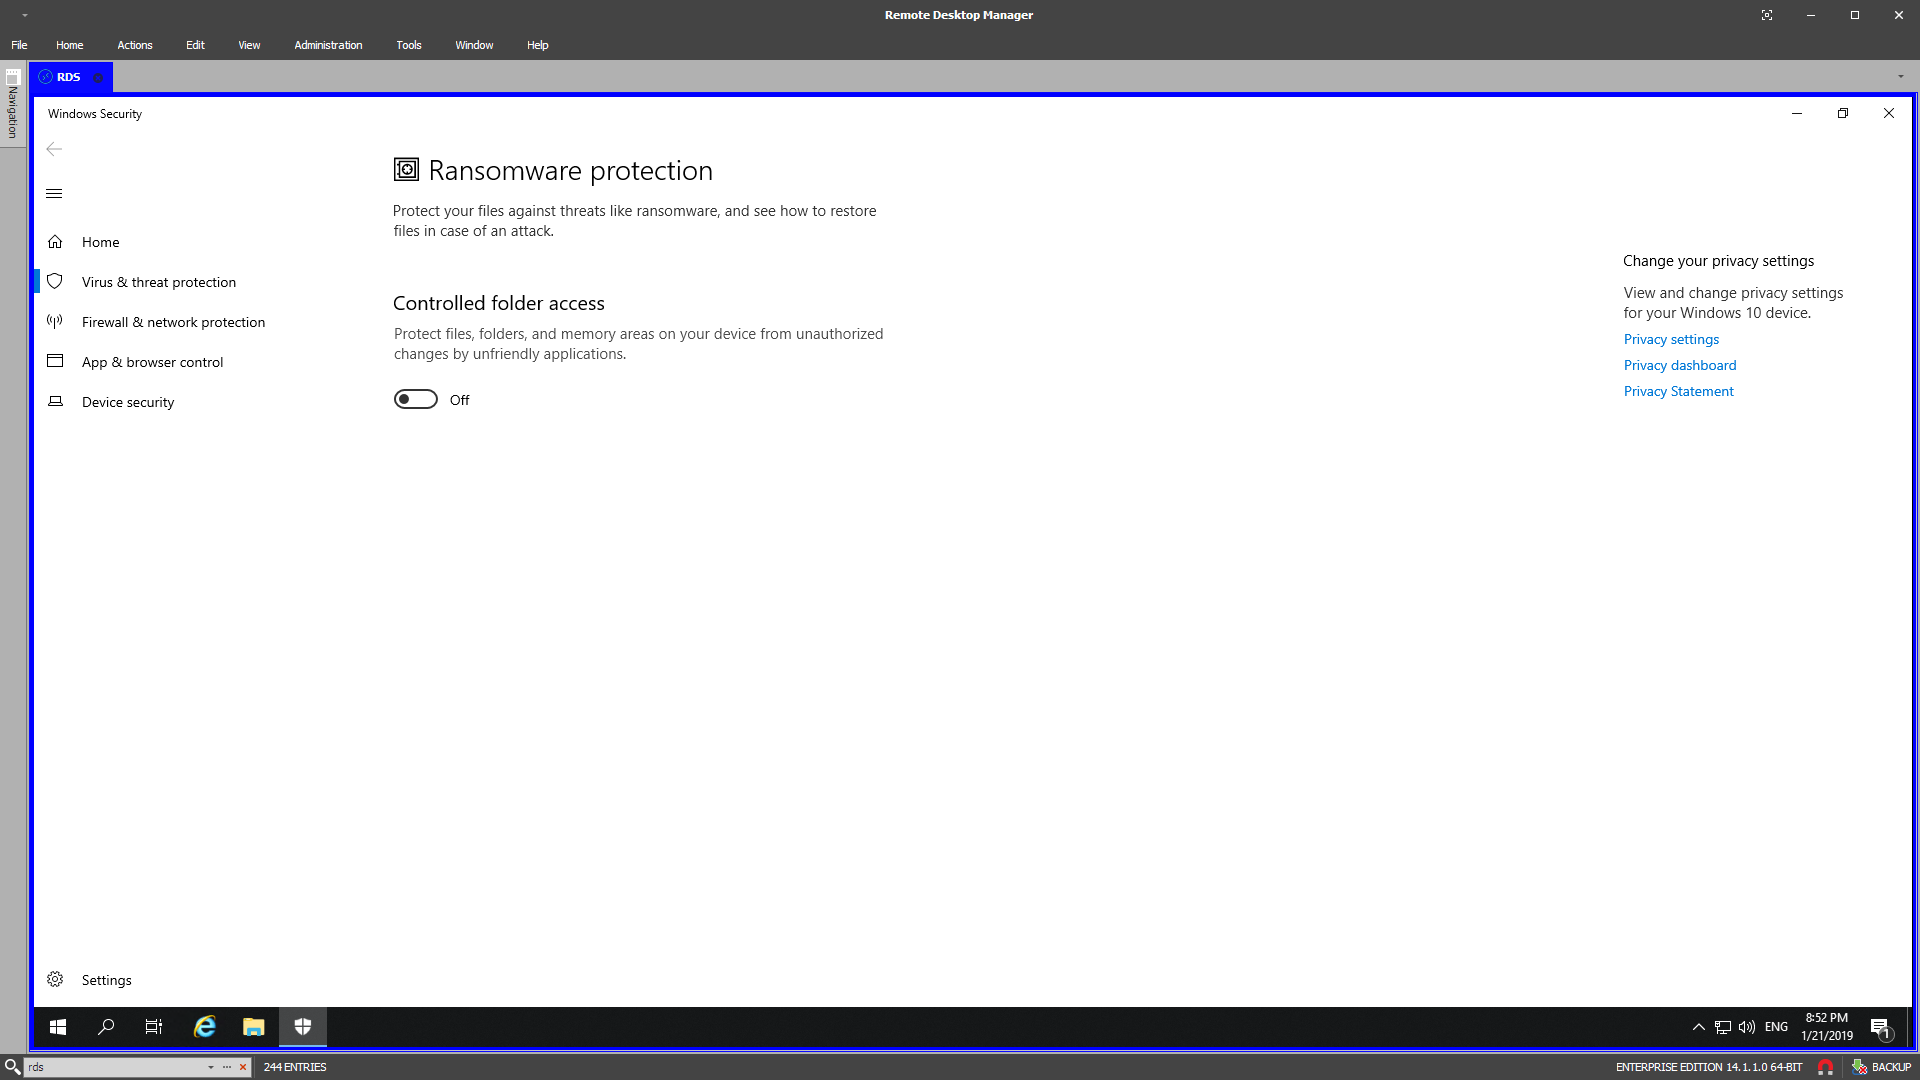Image resolution: width=1920 pixels, height=1080 pixels.
Task: Click the rds search input field
Action: pos(110,1067)
